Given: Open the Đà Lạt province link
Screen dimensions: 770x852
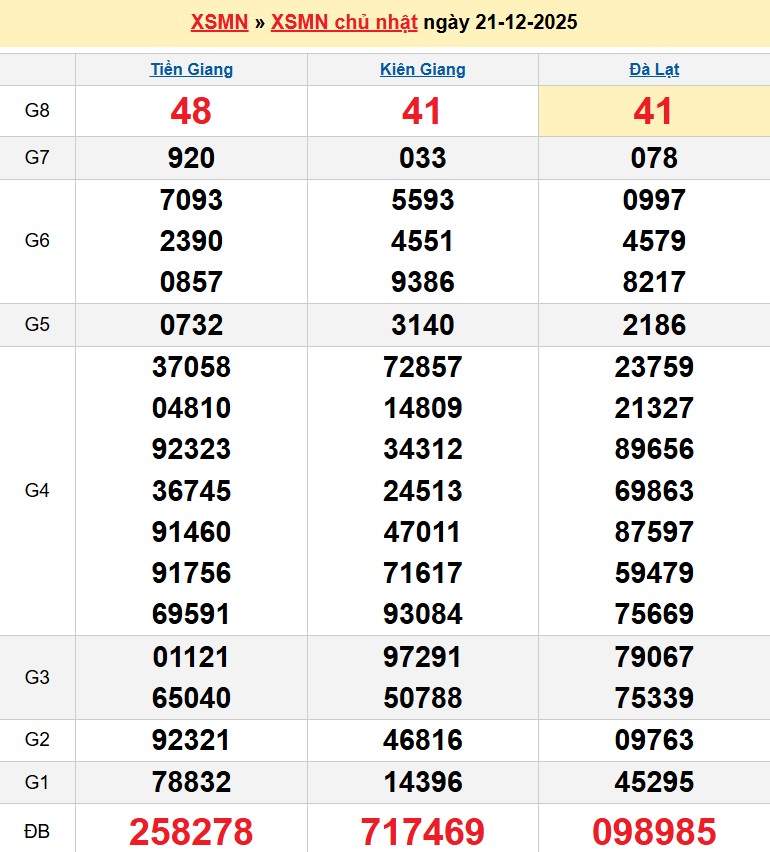Looking at the screenshot, I should click(x=654, y=69).
